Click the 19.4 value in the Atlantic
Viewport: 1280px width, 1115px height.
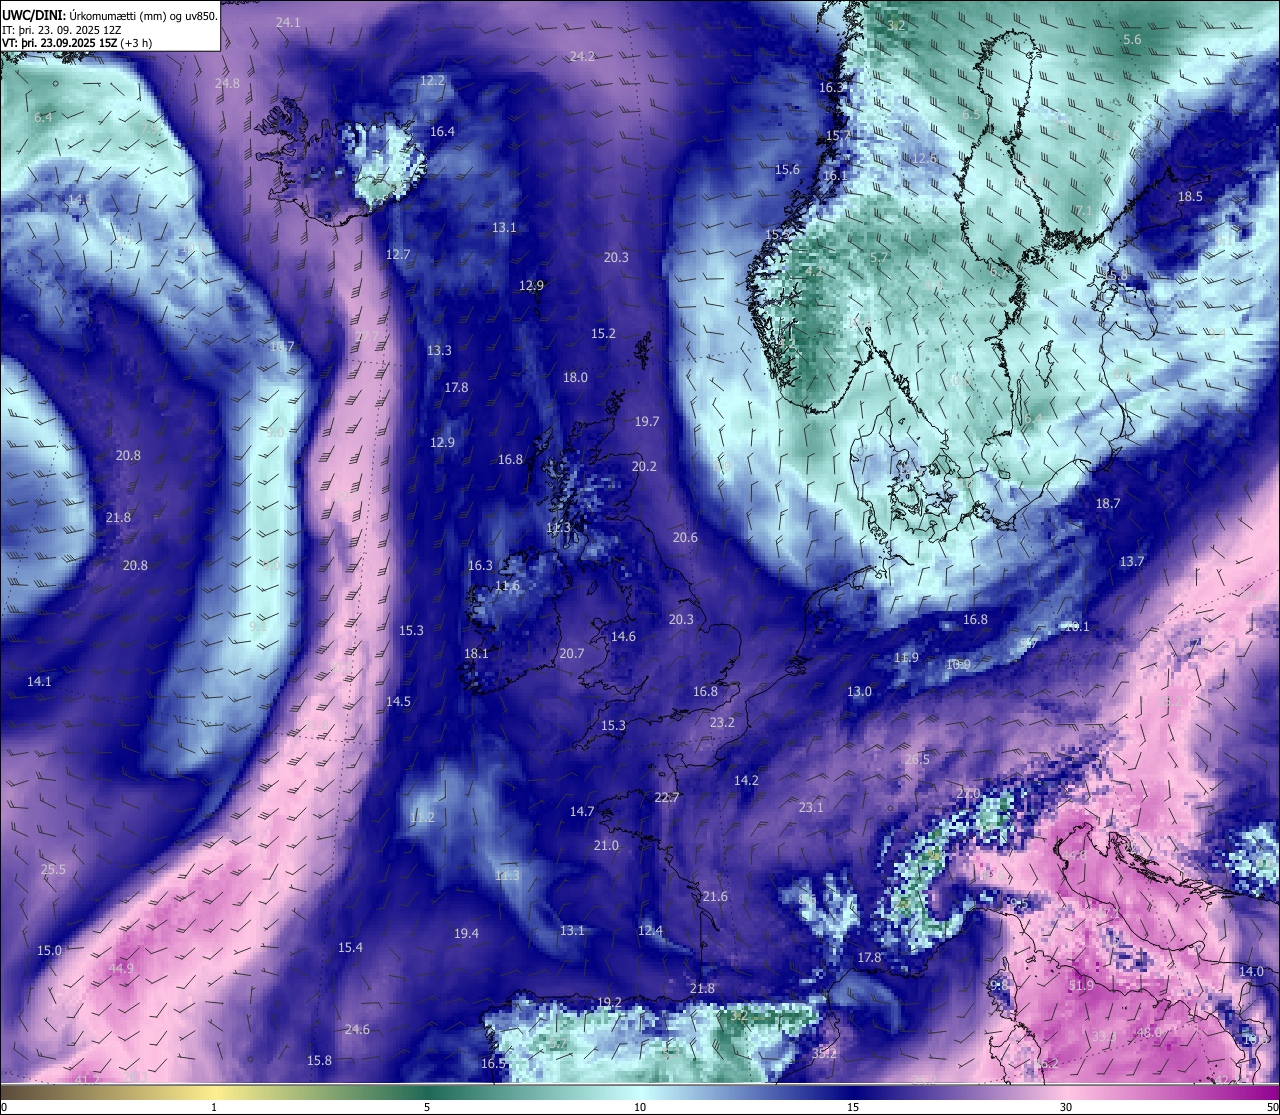click(466, 934)
